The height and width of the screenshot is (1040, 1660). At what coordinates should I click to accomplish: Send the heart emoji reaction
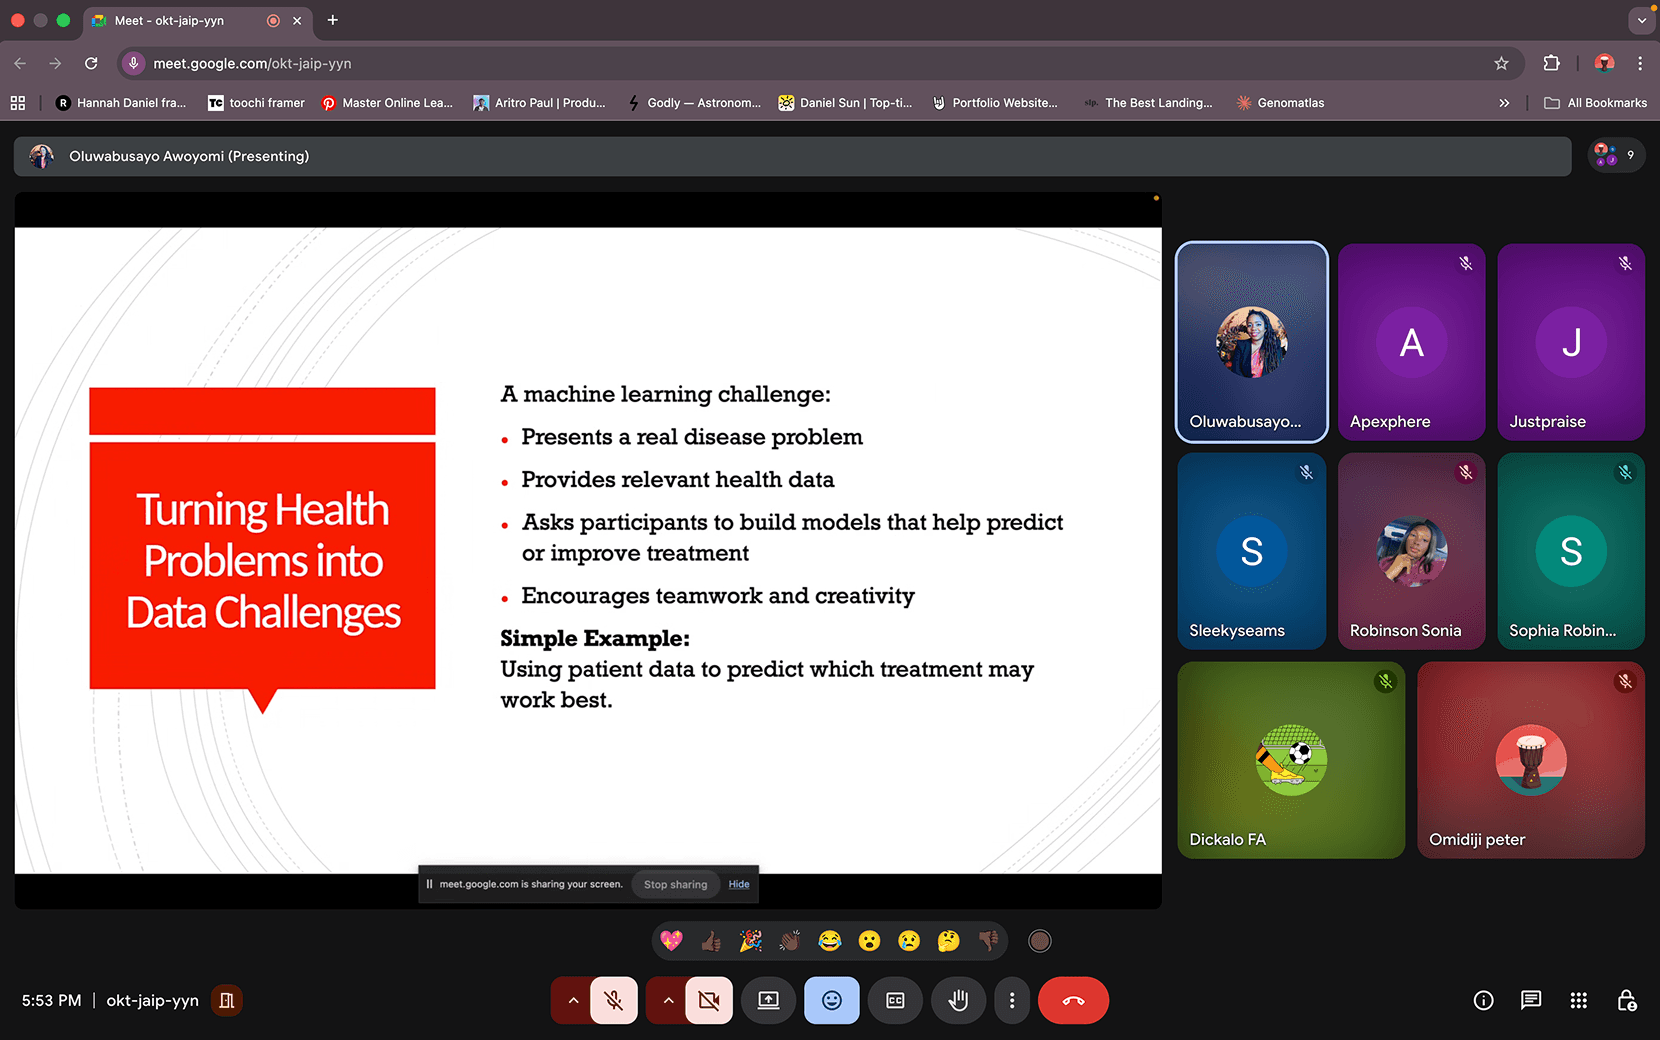tap(671, 941)
